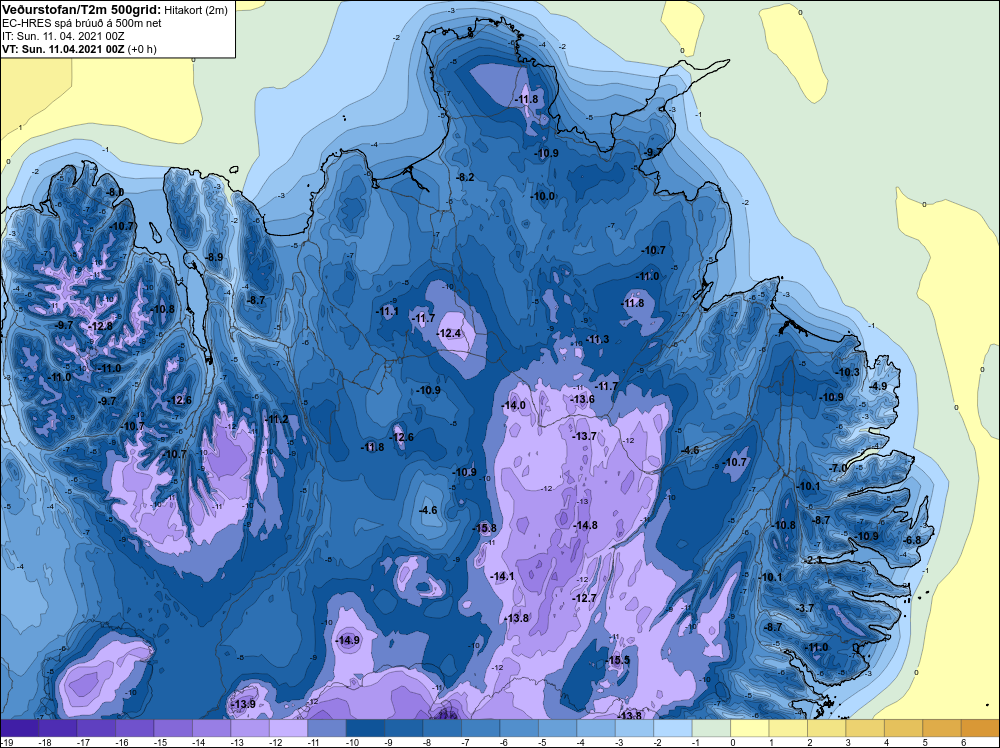The height and width of the screenshot is (748, 1000).
Task: Pick the dark blue legend swatch labeled -10
Action: tap(365, 728)
